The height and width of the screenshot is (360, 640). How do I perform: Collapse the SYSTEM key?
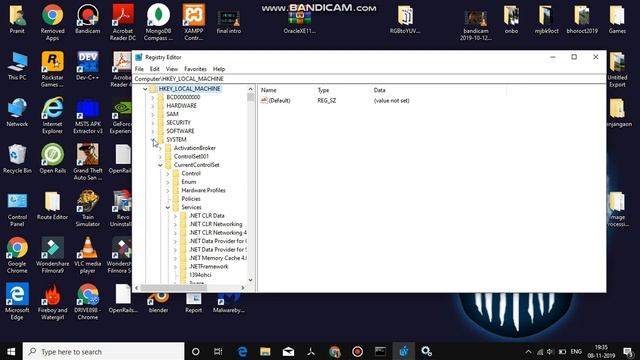pos(153,140)
